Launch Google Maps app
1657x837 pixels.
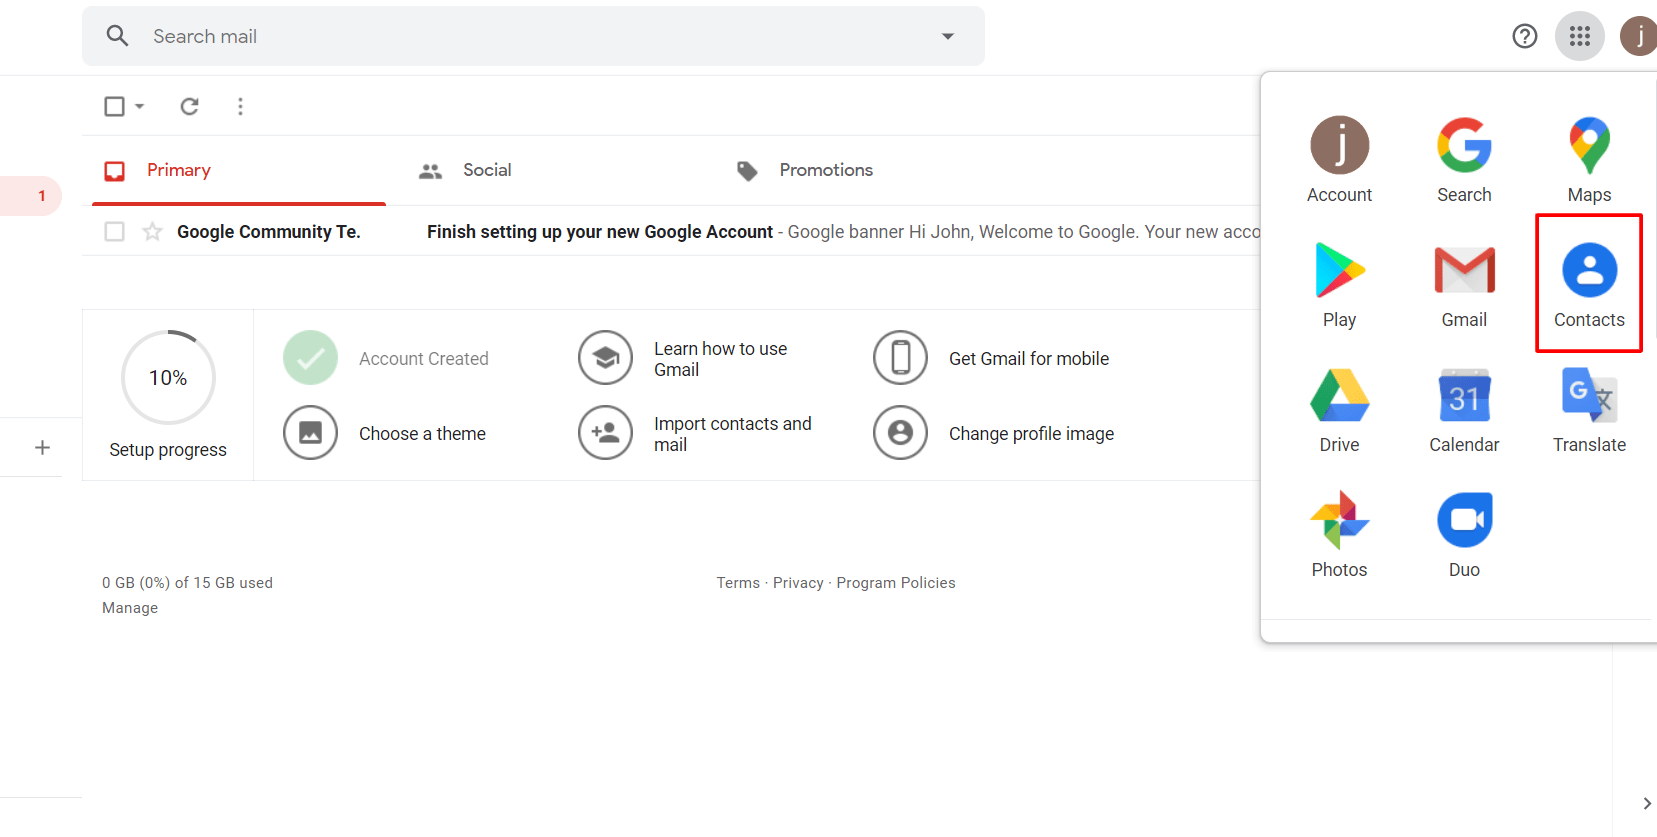(1589, 160)
